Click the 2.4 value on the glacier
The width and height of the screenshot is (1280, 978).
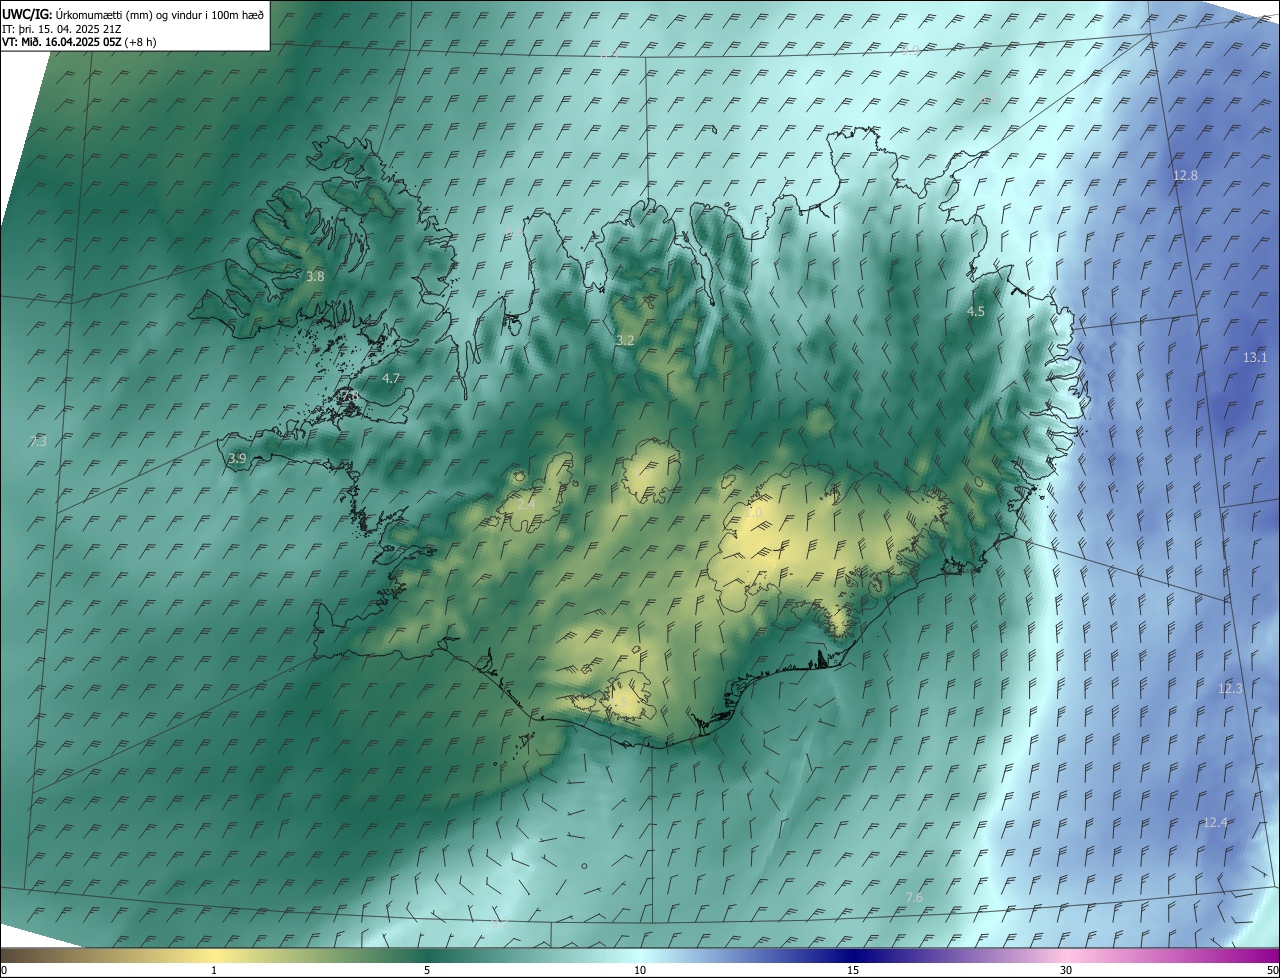pos(525,504)
